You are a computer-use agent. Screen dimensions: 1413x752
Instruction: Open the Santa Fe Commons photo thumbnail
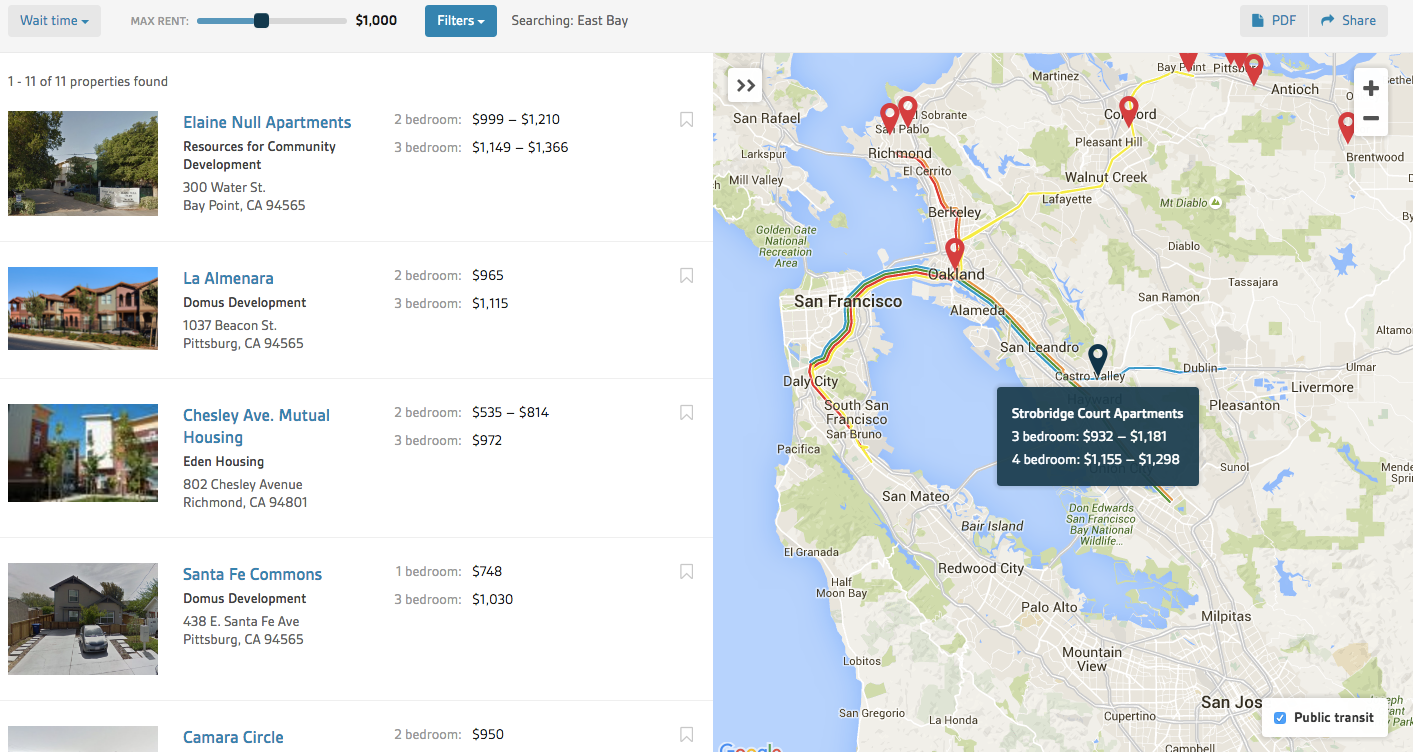tap(83, 619)
